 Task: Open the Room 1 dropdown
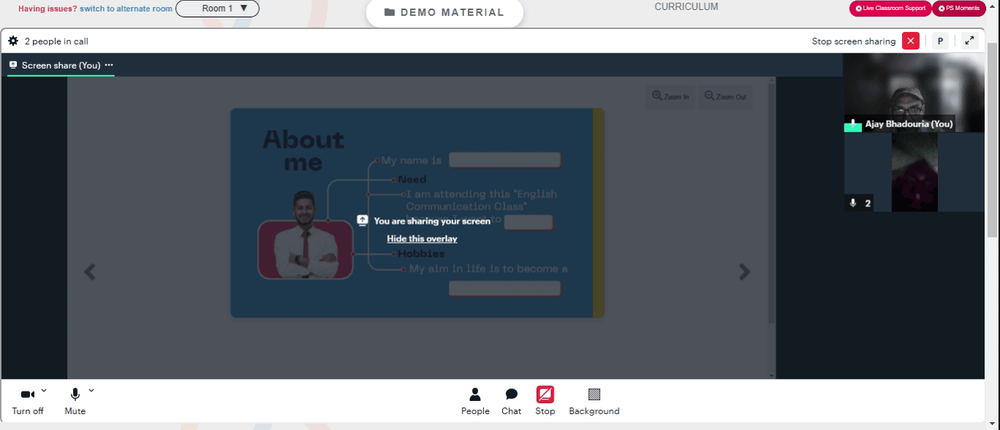217,9
